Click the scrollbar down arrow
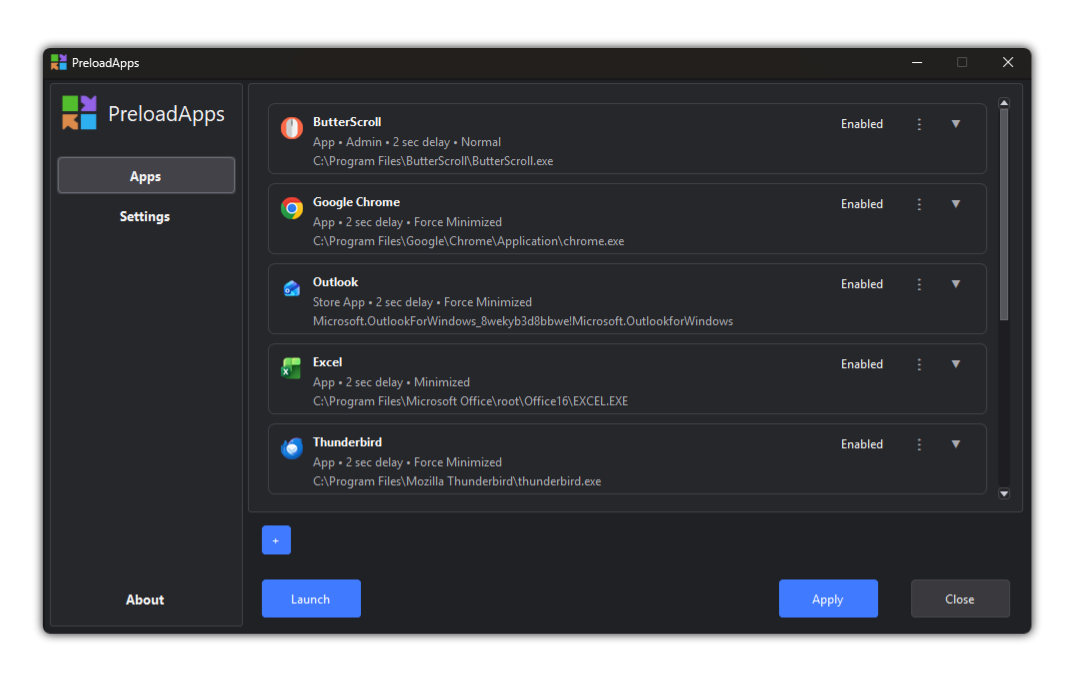The width and height of the screenshot is (1076, 690). [x=1004, y=494]
